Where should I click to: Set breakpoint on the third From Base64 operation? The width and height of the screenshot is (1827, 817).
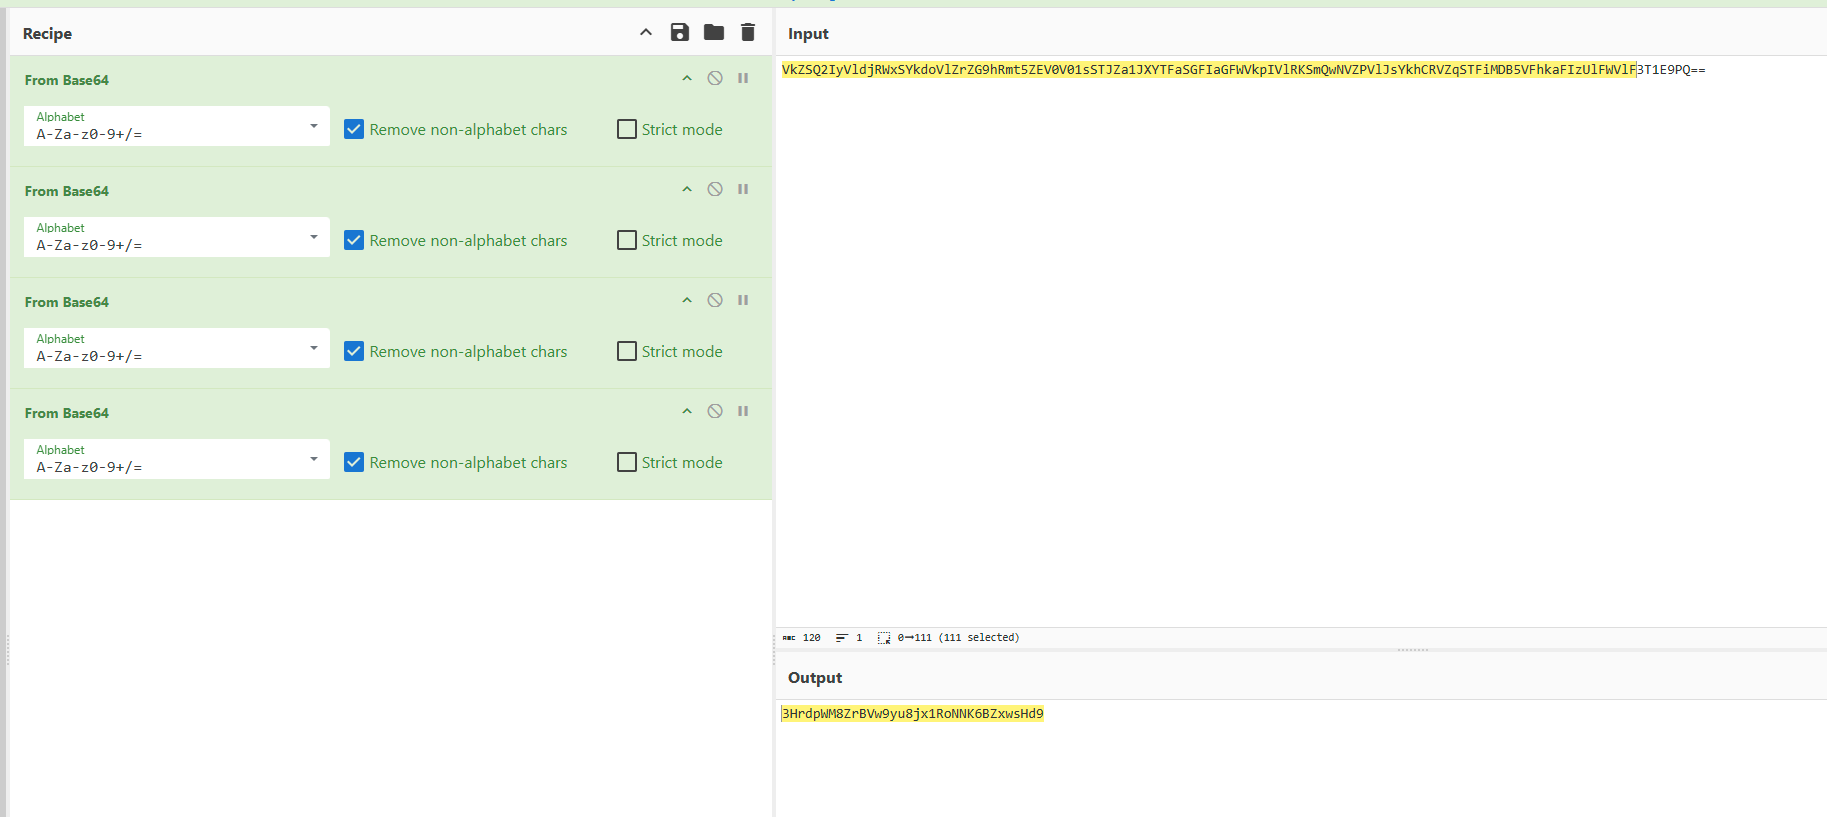(743, 300)
